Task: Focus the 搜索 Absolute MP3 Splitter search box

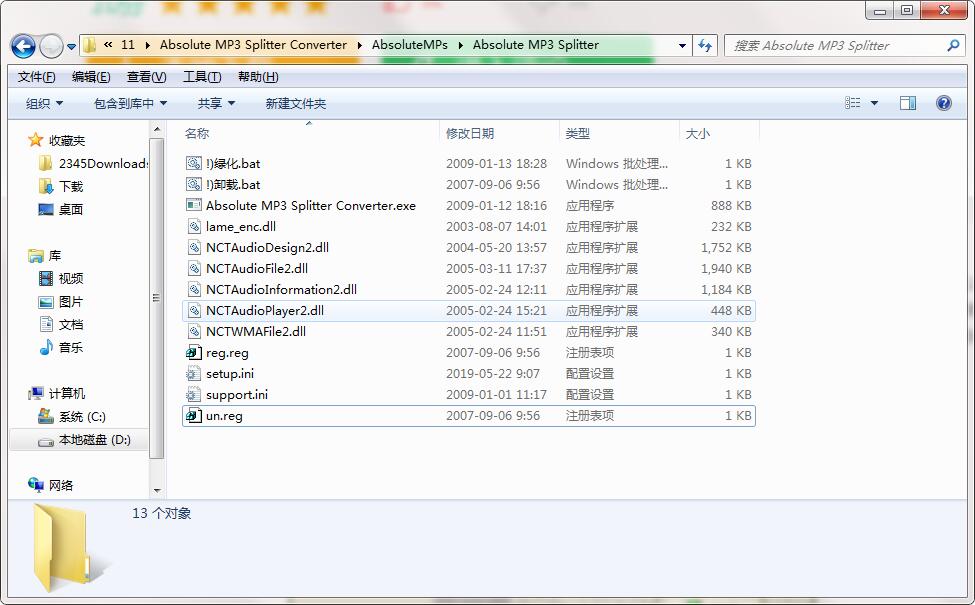Action: point(844,45)
